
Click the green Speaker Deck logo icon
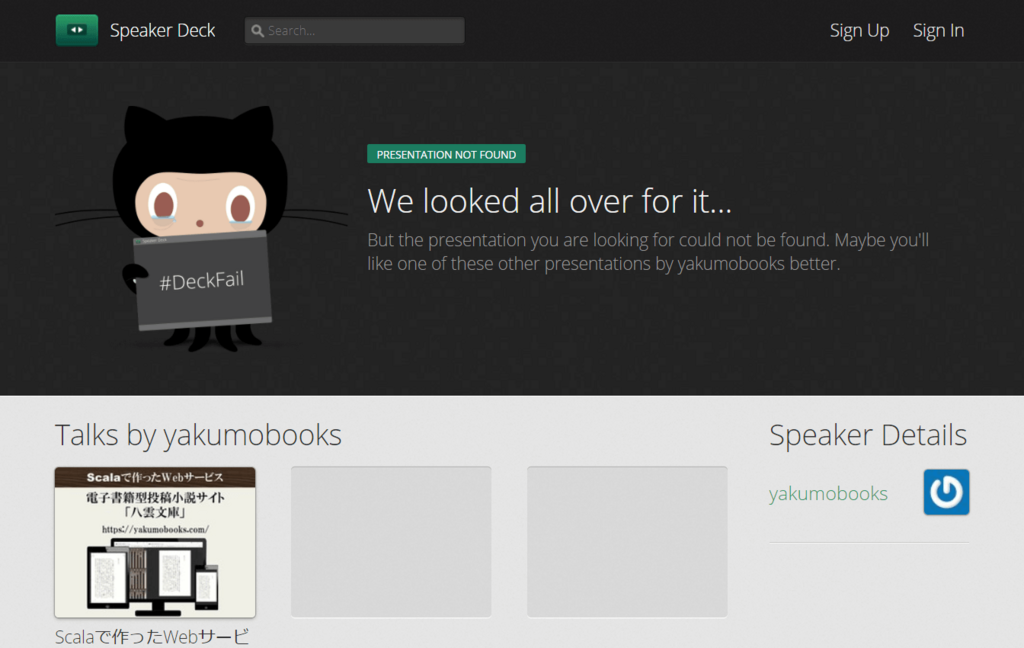point(76,30)
